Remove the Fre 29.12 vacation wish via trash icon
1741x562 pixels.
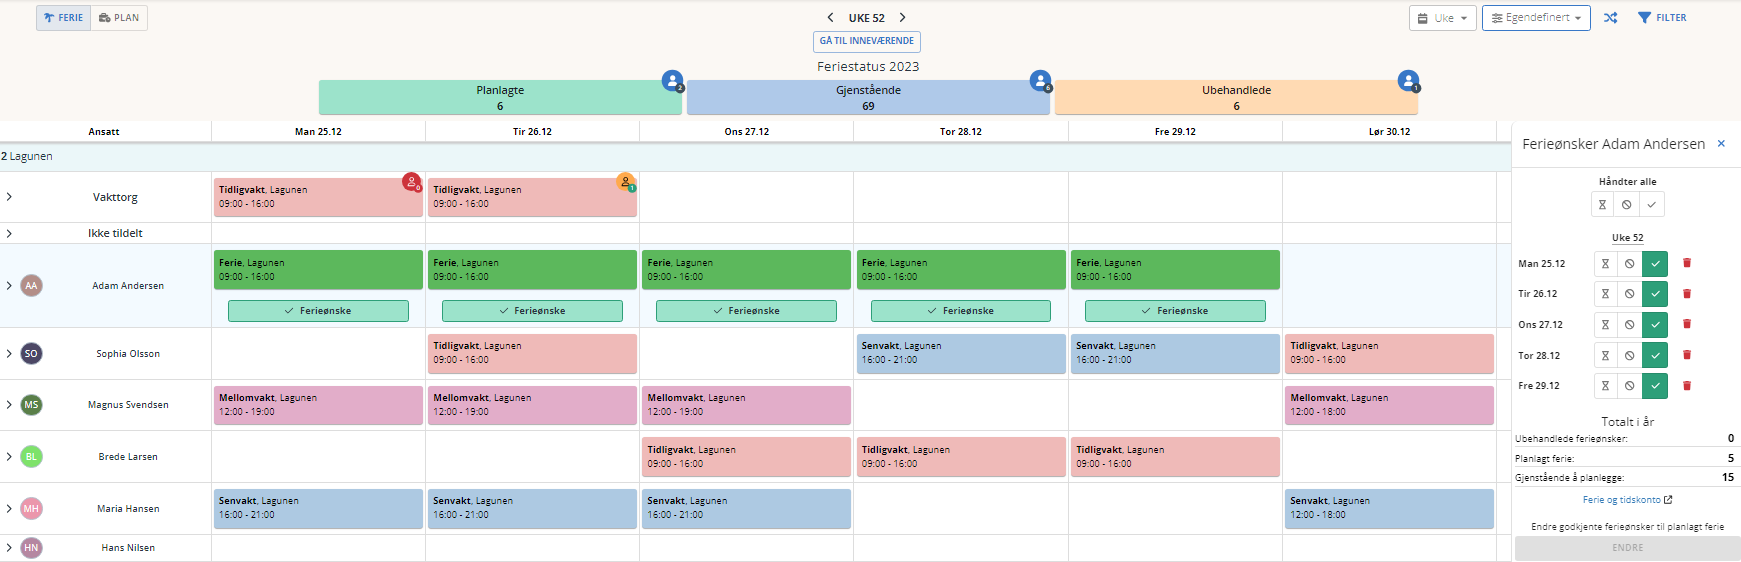(1686, 386)
